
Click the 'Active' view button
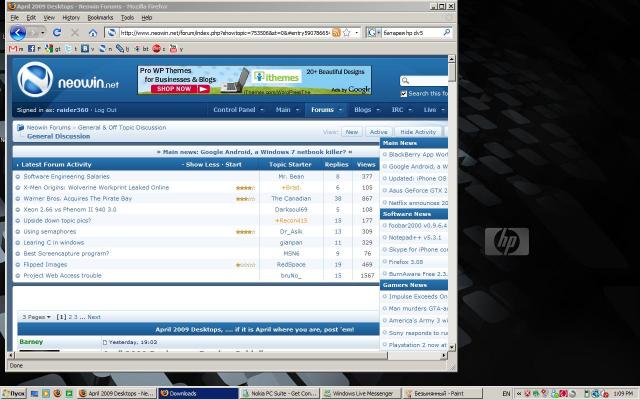(378, 132)
